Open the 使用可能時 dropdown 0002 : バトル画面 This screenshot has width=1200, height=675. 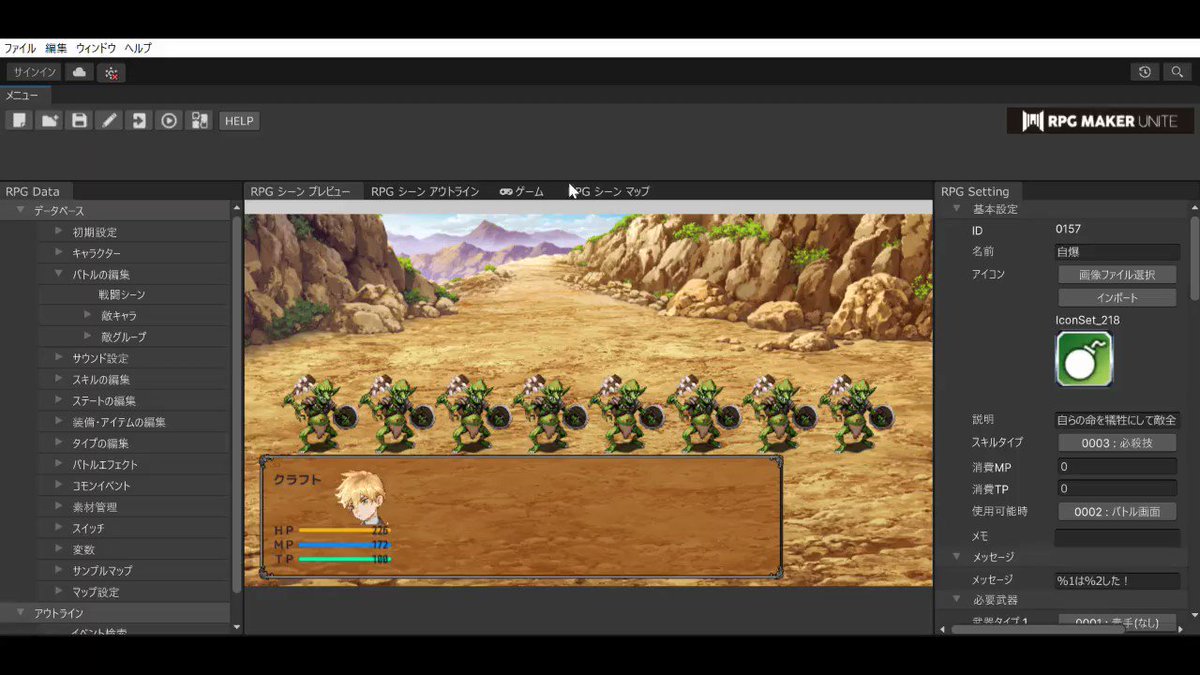(x=1117, y=512)
